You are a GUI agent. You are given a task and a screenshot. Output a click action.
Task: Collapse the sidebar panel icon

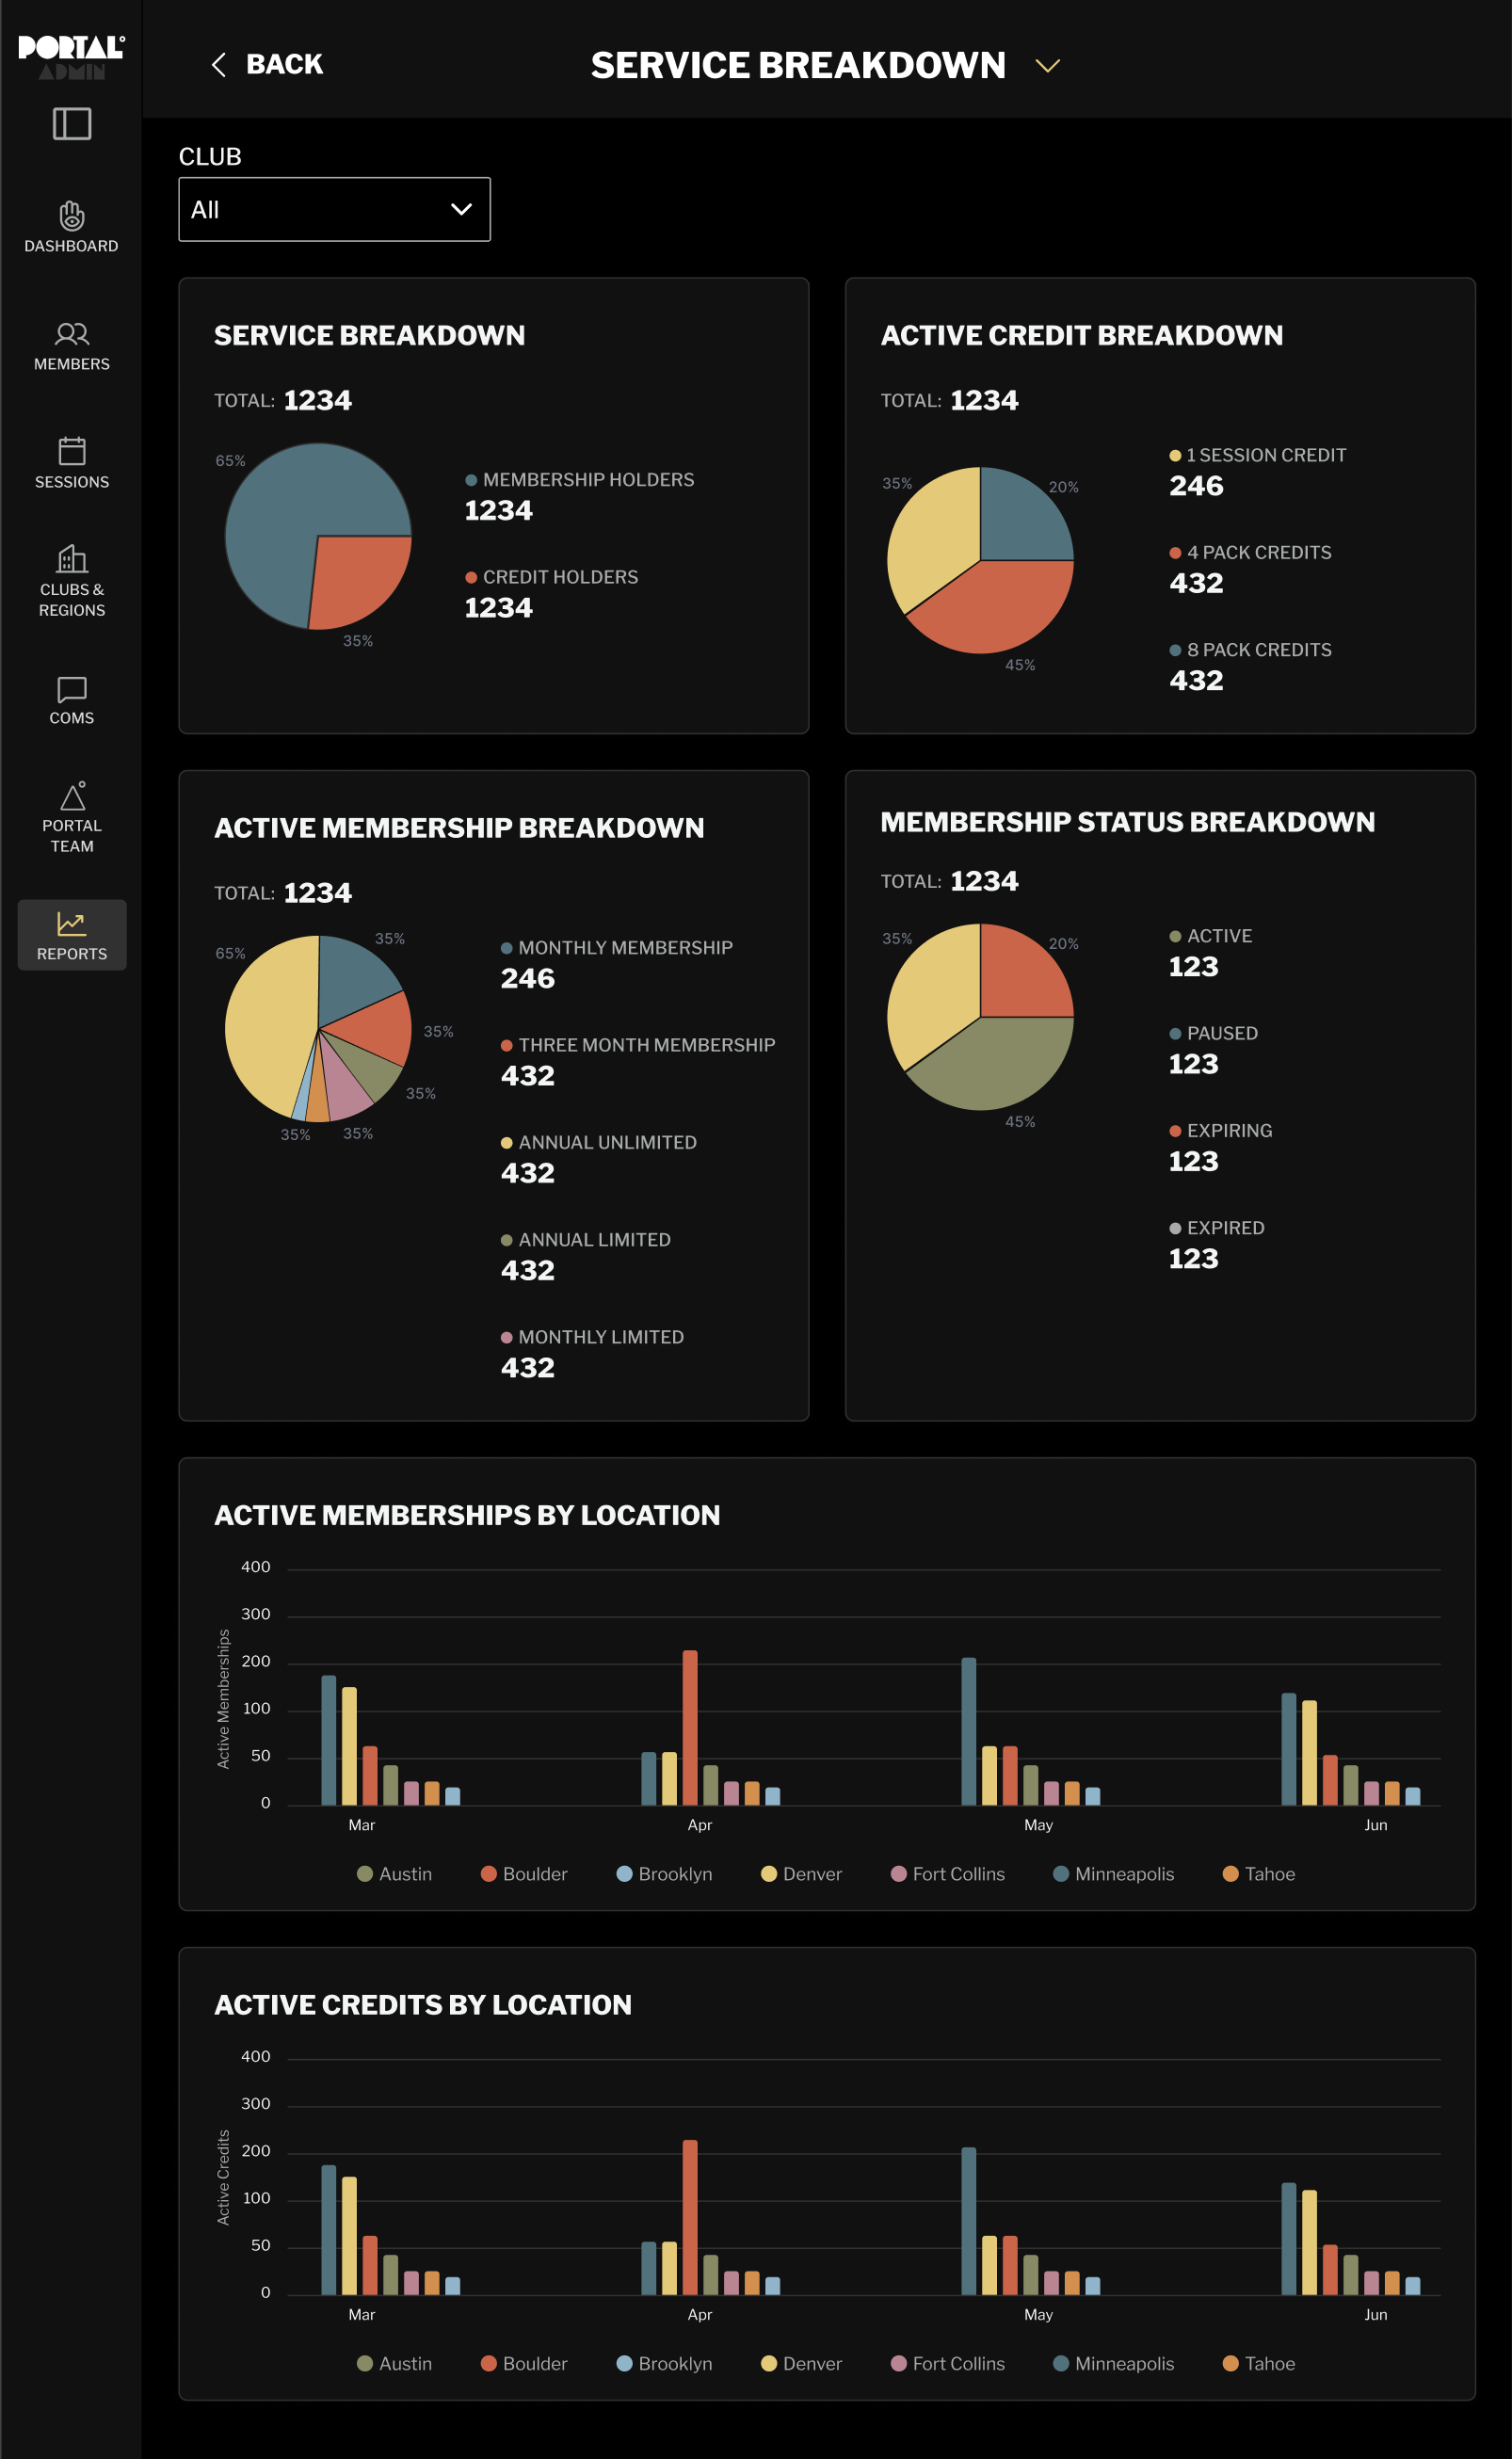(71, 124)
